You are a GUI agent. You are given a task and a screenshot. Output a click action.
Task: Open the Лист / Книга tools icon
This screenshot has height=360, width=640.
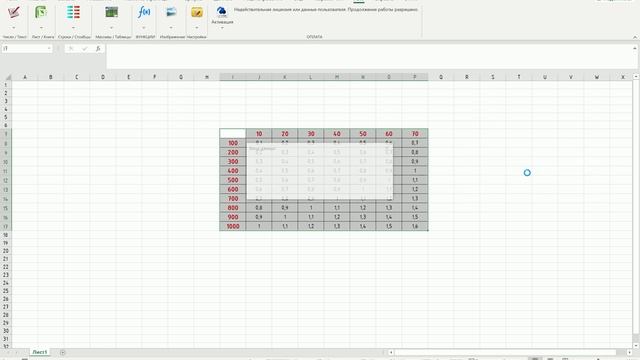coord(41,13)
